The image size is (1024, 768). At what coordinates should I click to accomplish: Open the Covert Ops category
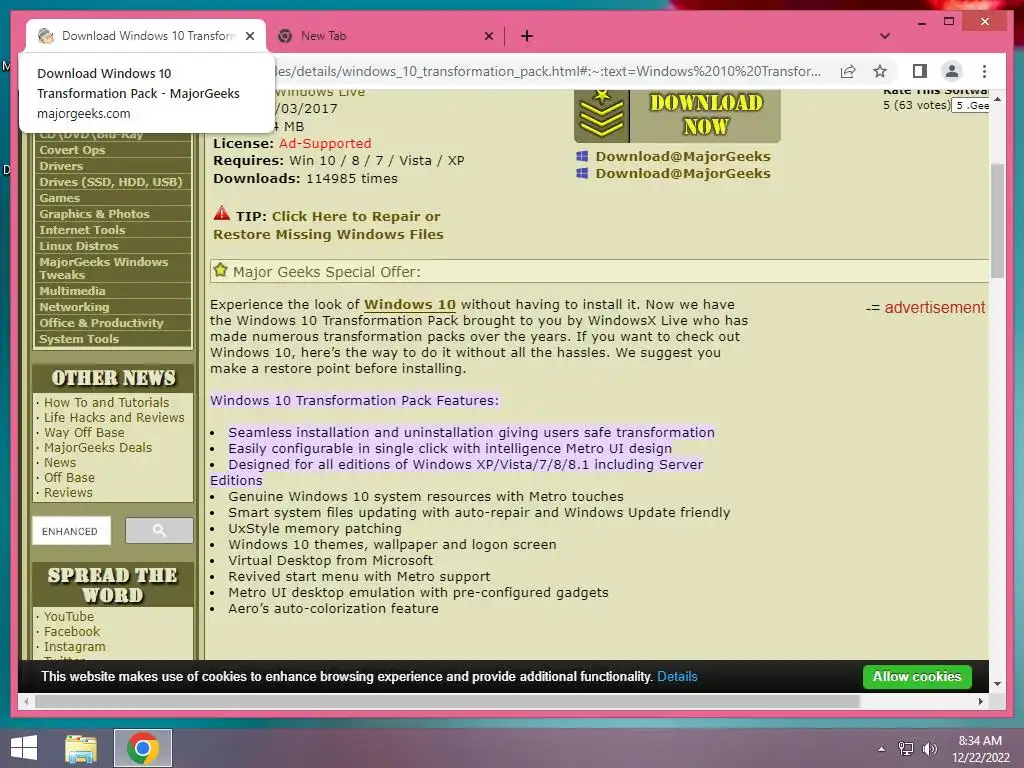pyautogui.click(x=72, y=150)
